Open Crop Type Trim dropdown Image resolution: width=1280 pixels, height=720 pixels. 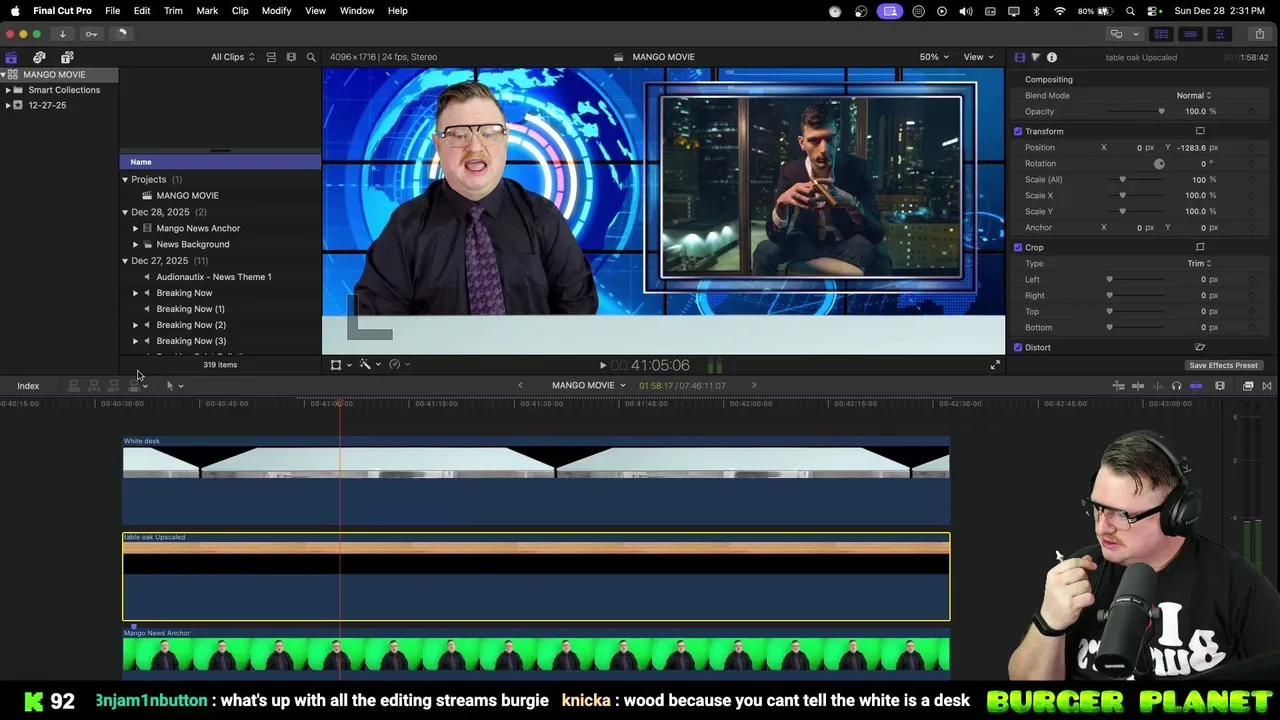coord(1199,263)
